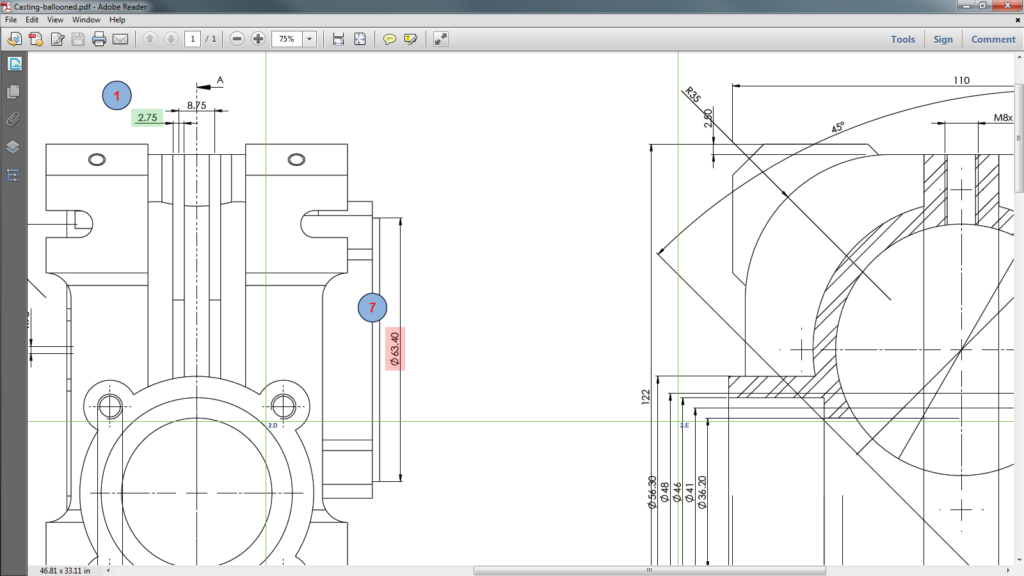Click the Print file icon

(x=99, y=39)
